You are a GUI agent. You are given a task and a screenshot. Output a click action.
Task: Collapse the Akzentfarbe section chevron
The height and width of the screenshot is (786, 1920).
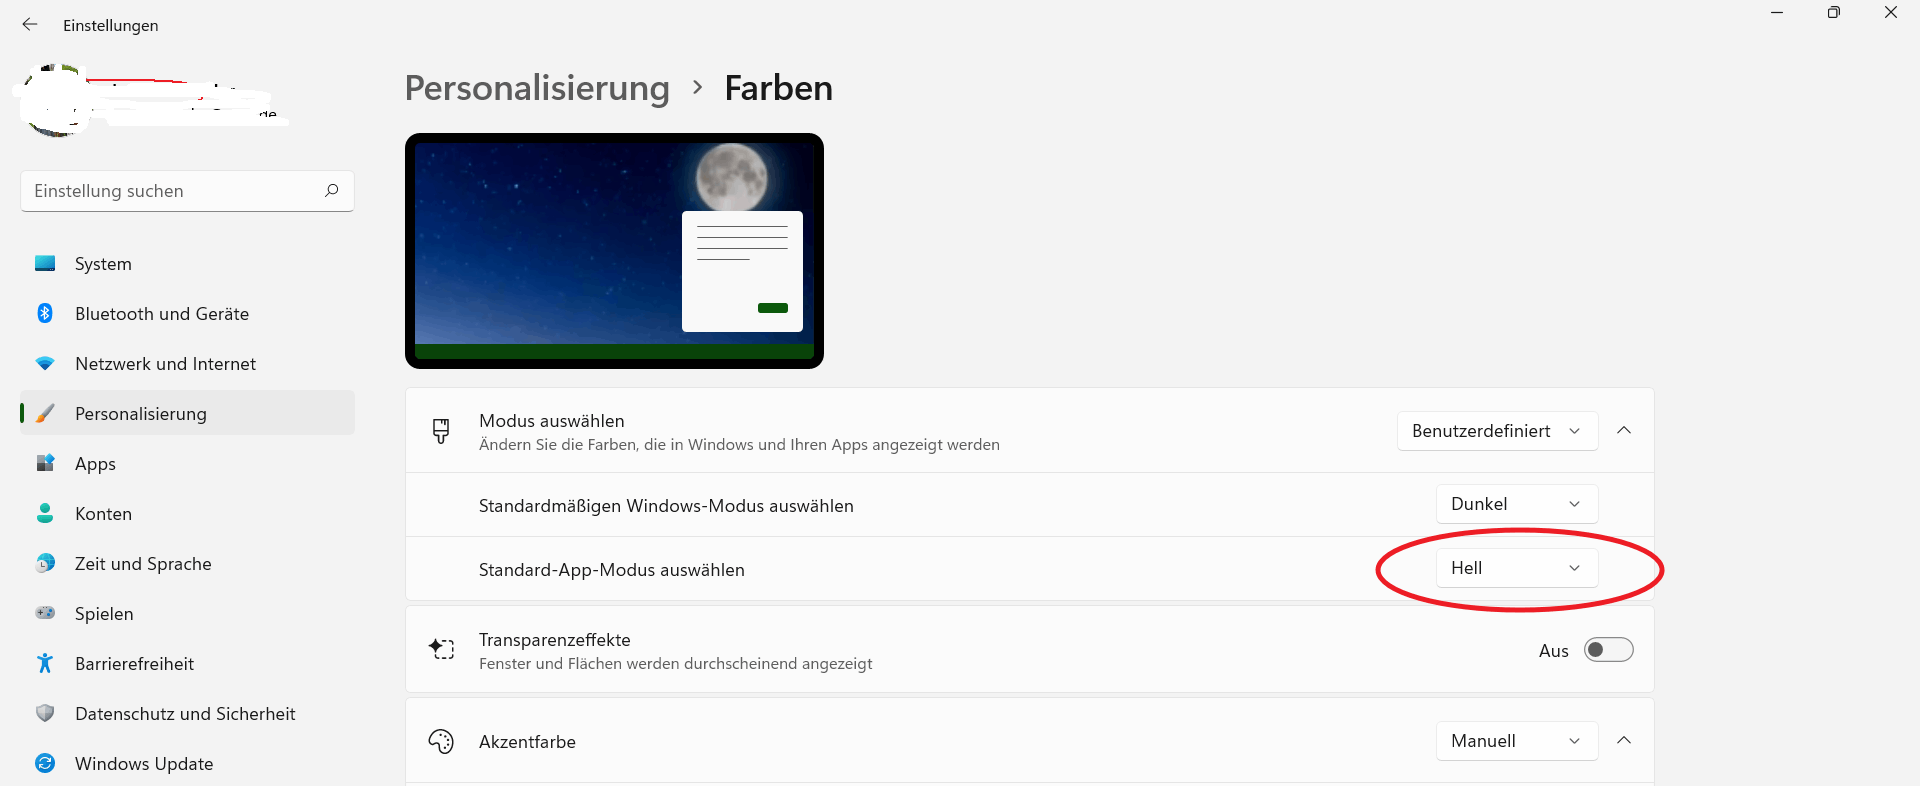pyautogui.click(x=1624, y=740)
